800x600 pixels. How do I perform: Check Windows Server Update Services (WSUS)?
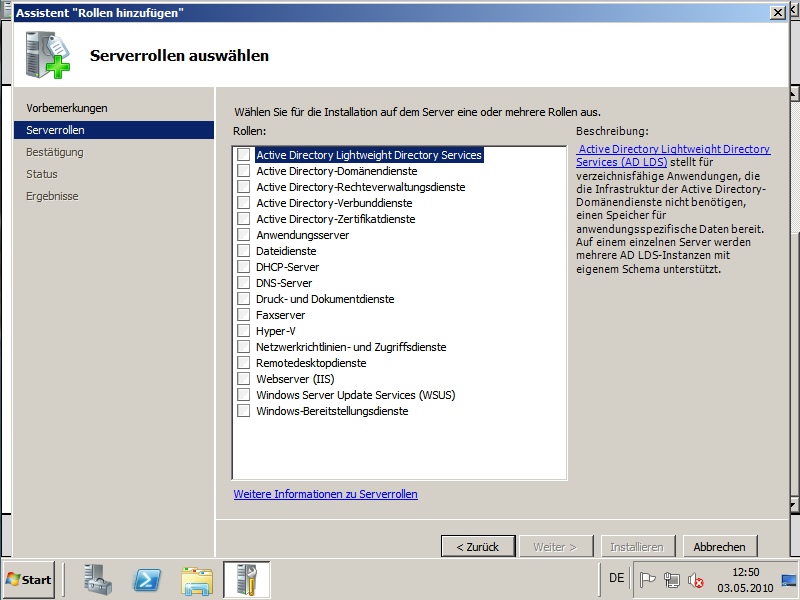[x=243, y=395]
